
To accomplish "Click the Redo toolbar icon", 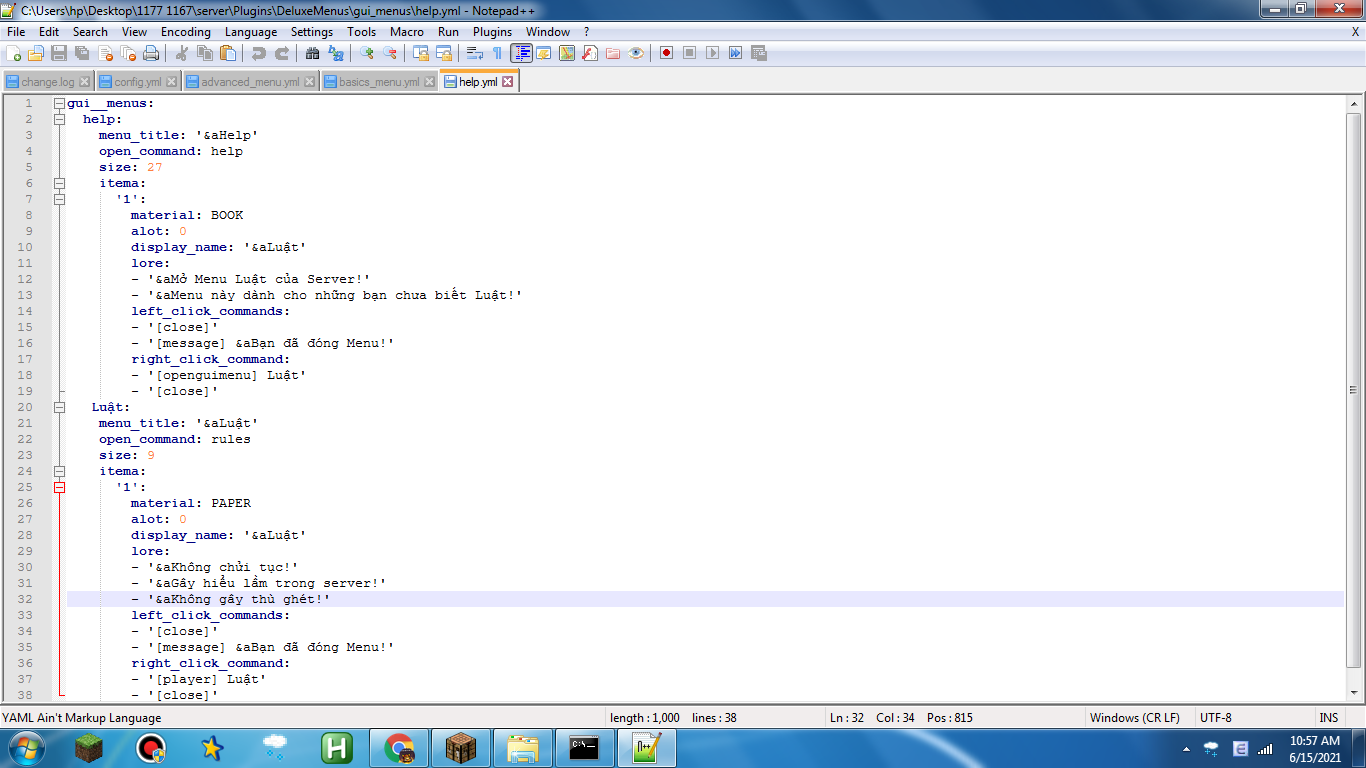I will tap(281, 53).
